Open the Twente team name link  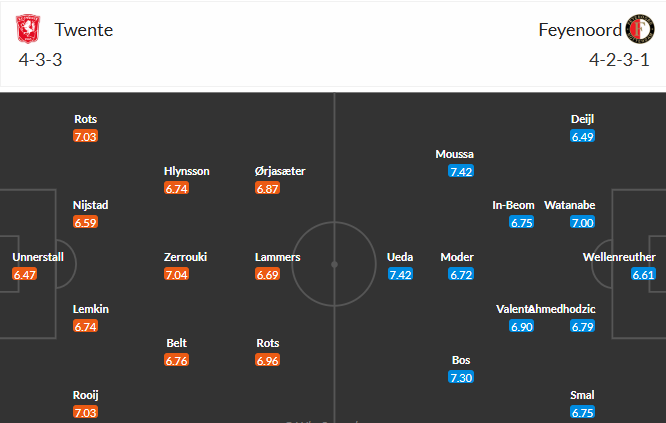(x=84, y=30)
